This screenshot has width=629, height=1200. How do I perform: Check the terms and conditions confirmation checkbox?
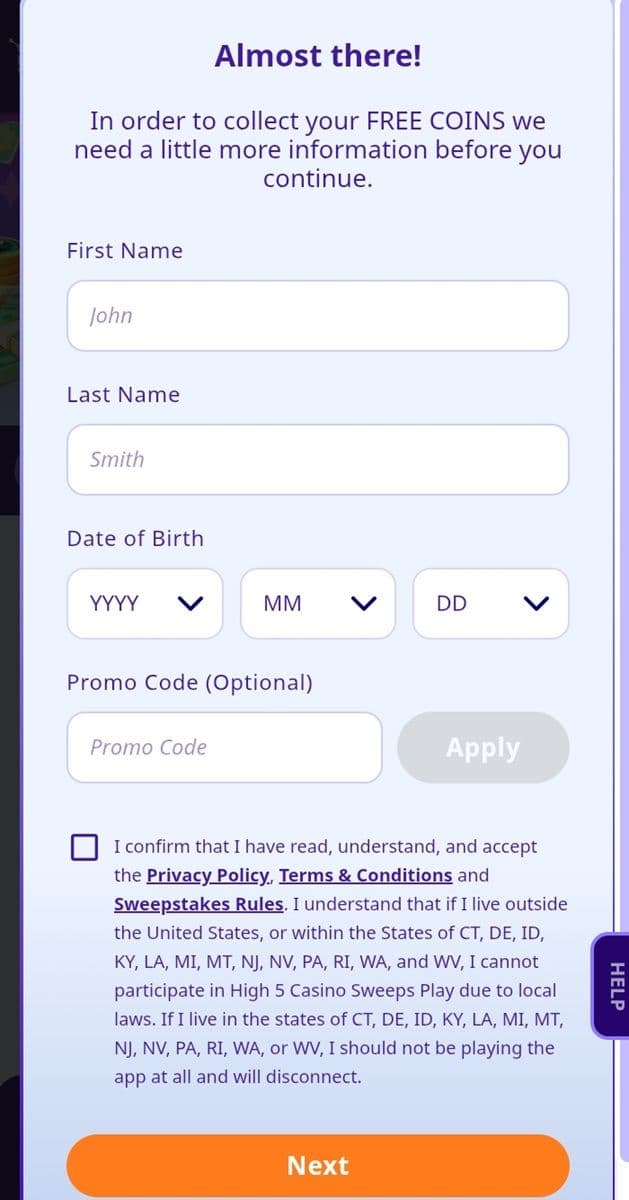84,846
